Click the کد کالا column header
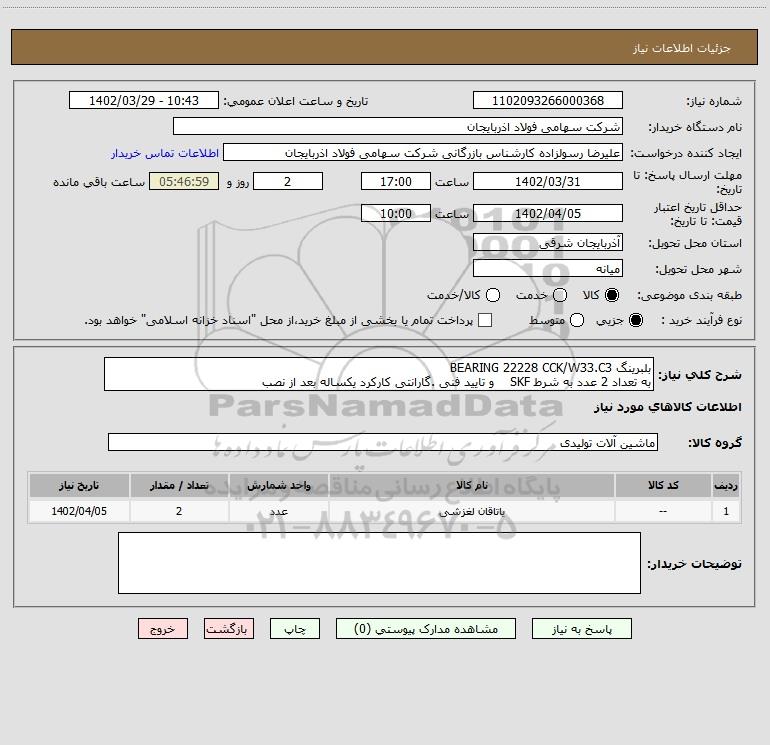Image resolution: width=770 pixels, height=745 pixels. tap(663, 485)
